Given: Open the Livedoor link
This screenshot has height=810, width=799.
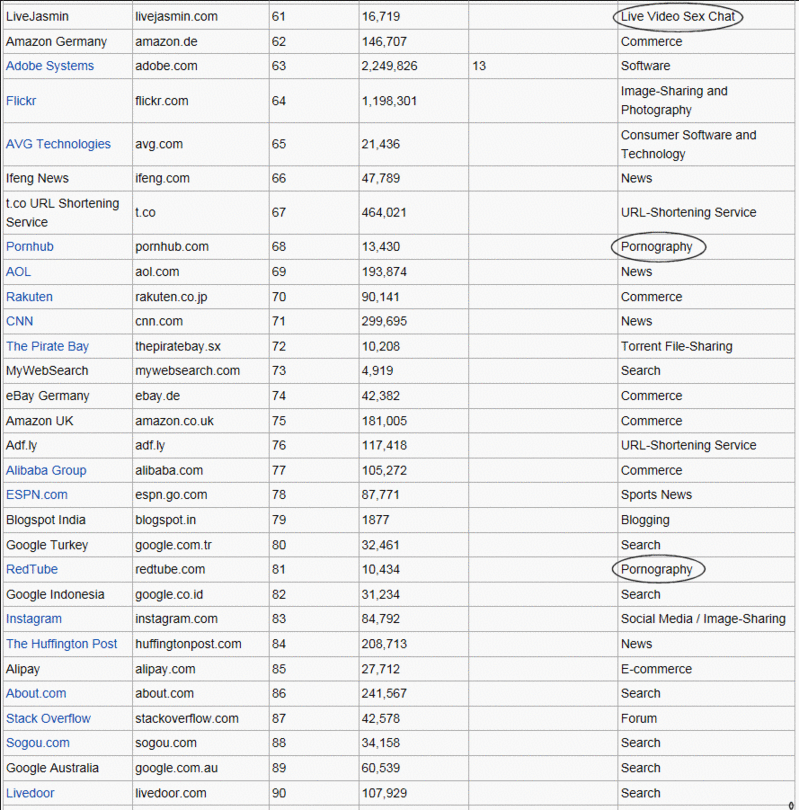Looking at the screenshot, I should pyautogui.click(x=30, y=793).
